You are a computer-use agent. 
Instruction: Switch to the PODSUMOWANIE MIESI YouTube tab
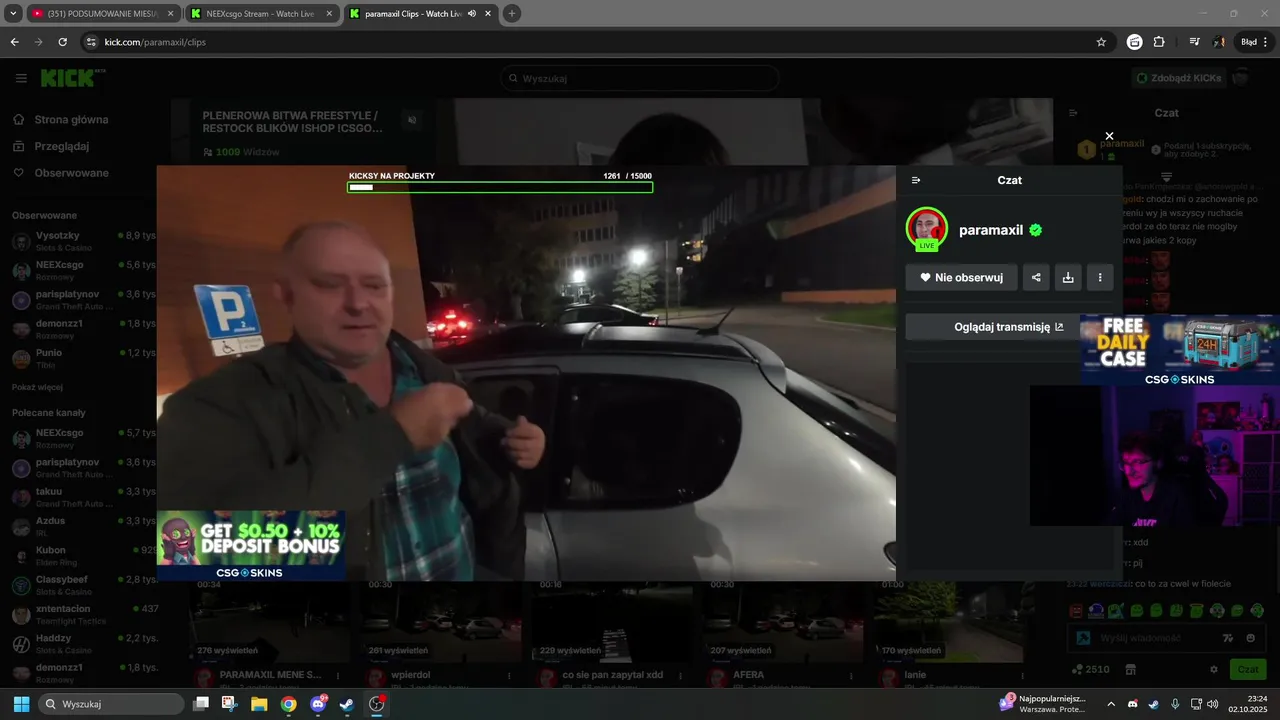tap(103, 14)
